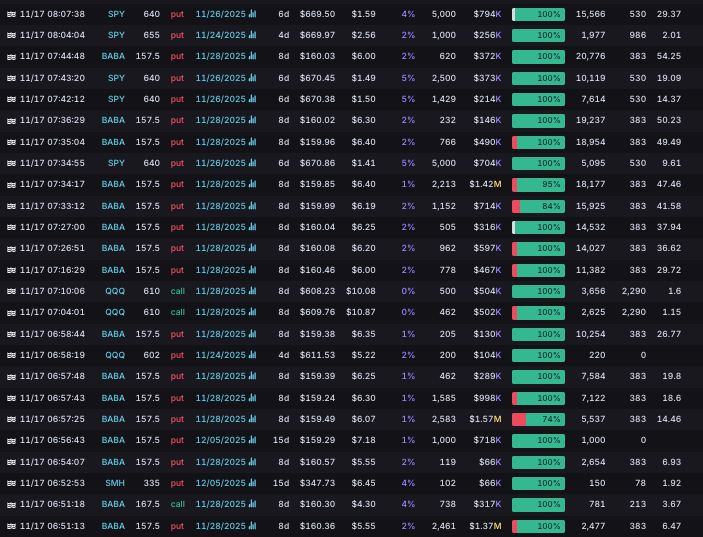
Task: Click the row icon beside 11/17 08:04:04
Action: (x=11, y=35)
